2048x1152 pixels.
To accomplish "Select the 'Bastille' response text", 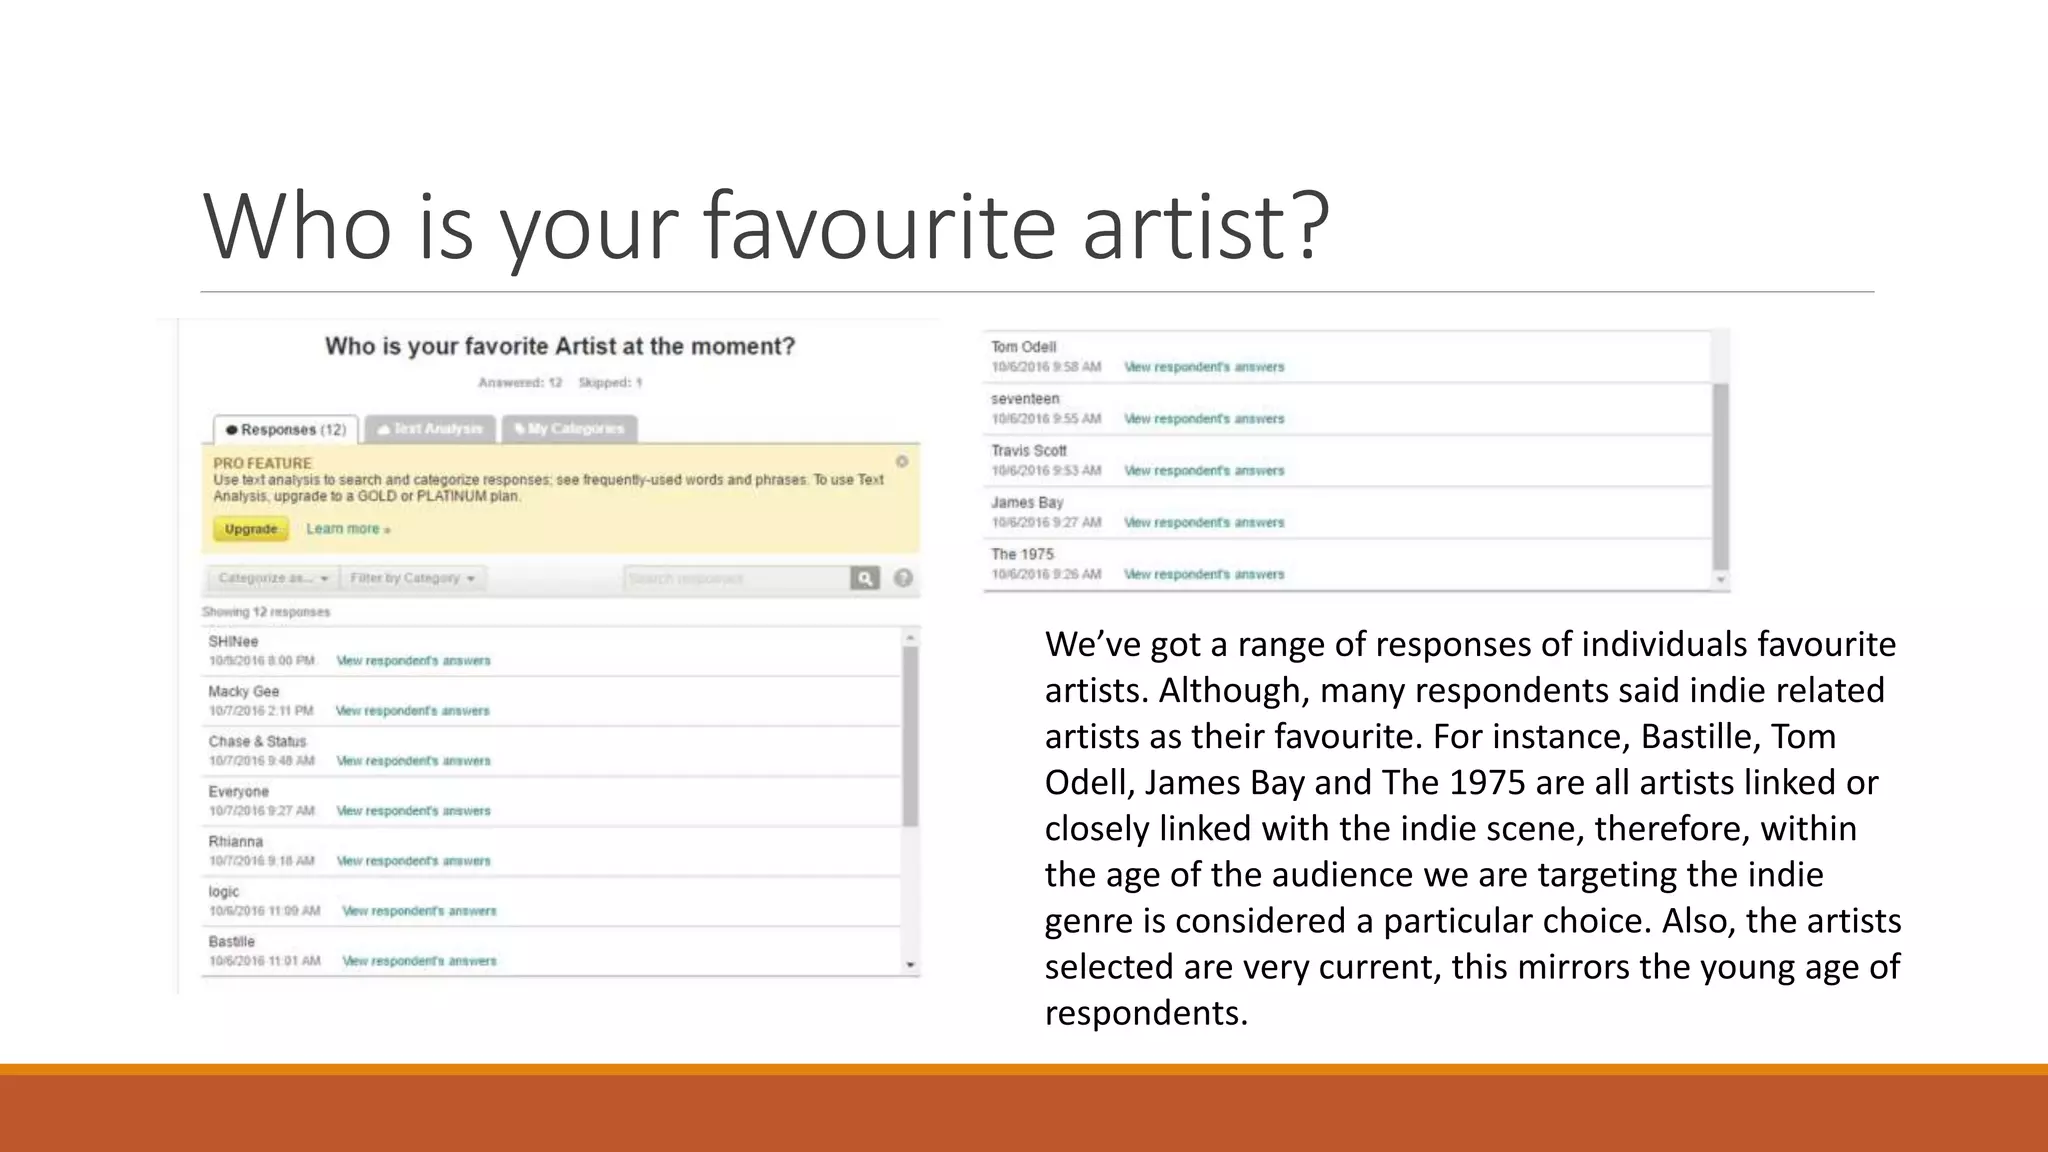I will (x=231, y=941).
